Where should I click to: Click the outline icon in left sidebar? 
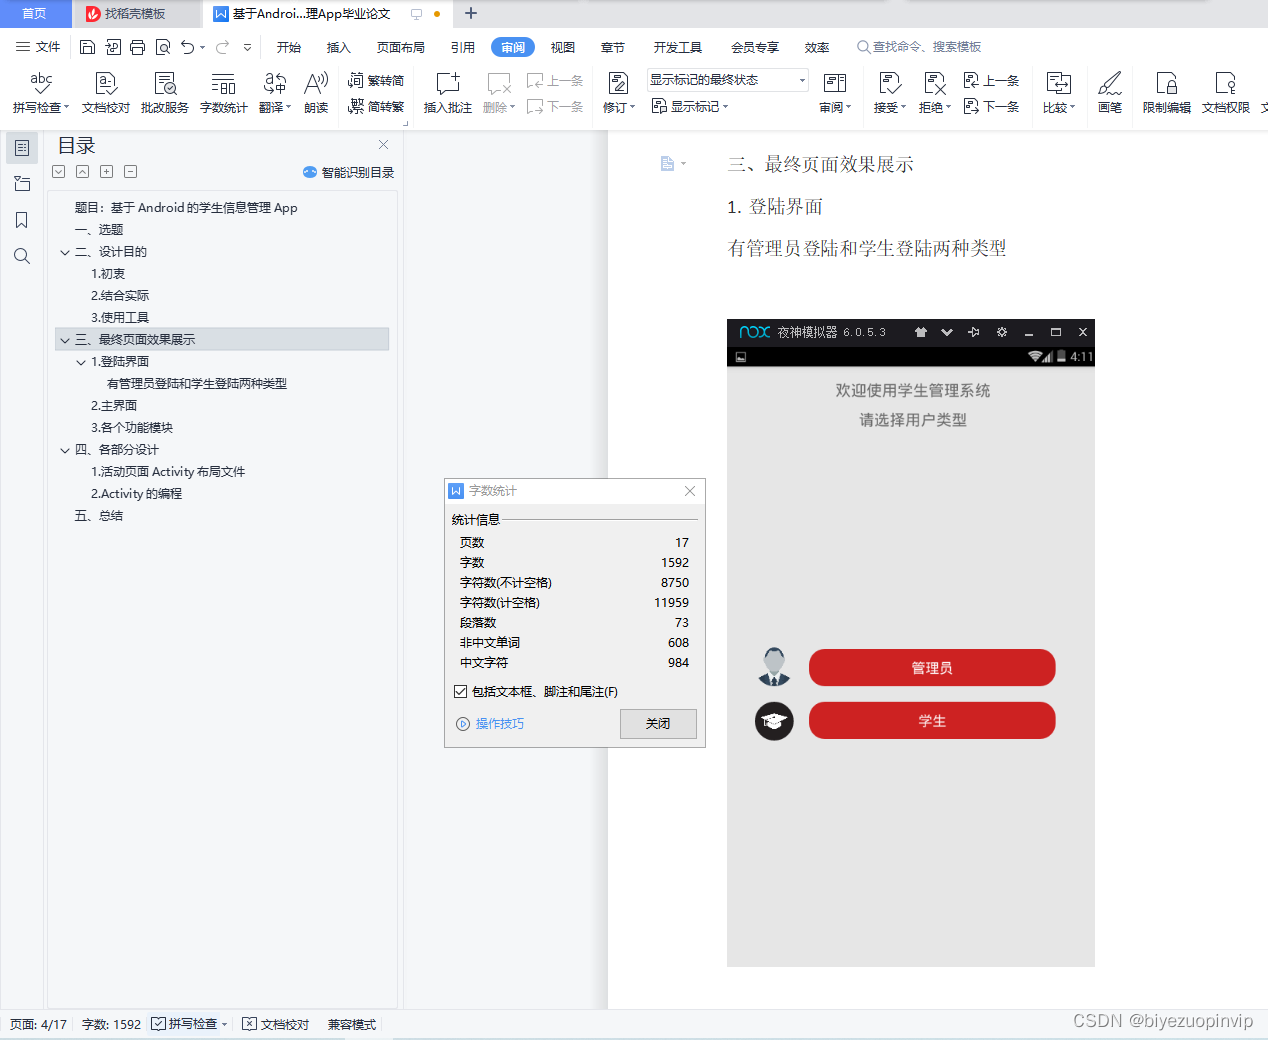coord(22,148)
